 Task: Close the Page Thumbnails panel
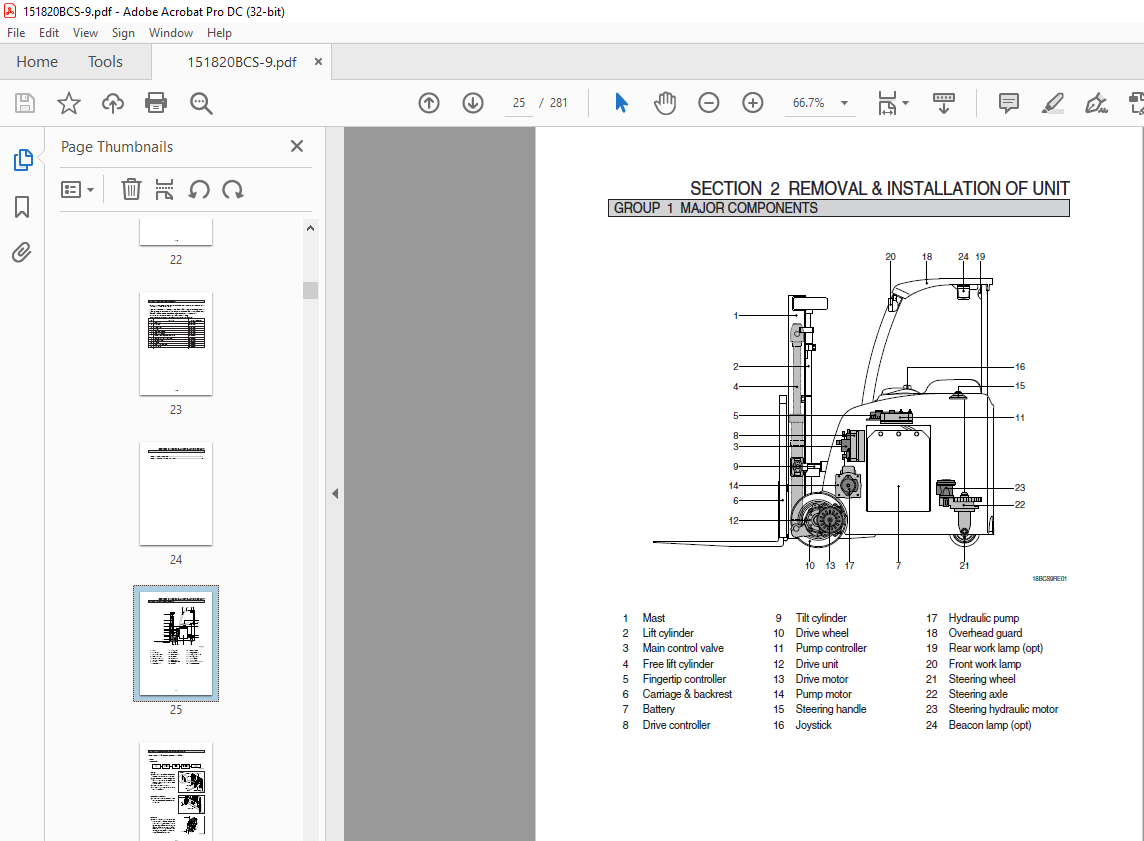[297, 146]
